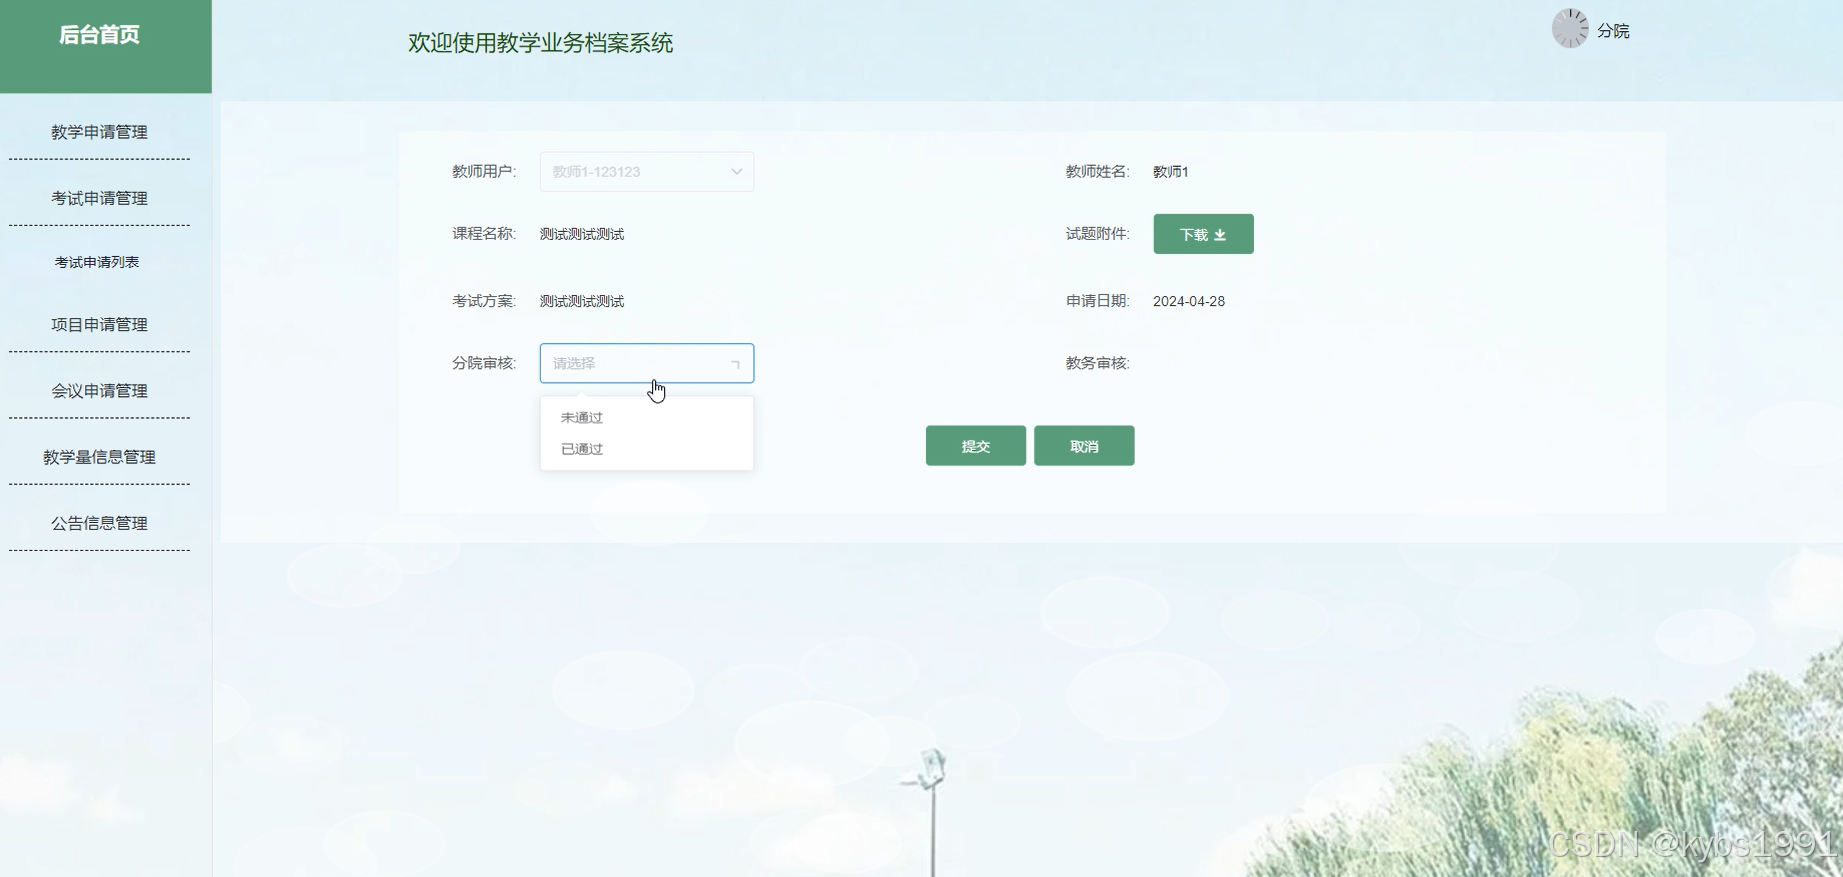Viewport: 1843px width, 877px height.
Task: Click the 欢迎使用教学业务档案系统 title
Action: point(540,43)
